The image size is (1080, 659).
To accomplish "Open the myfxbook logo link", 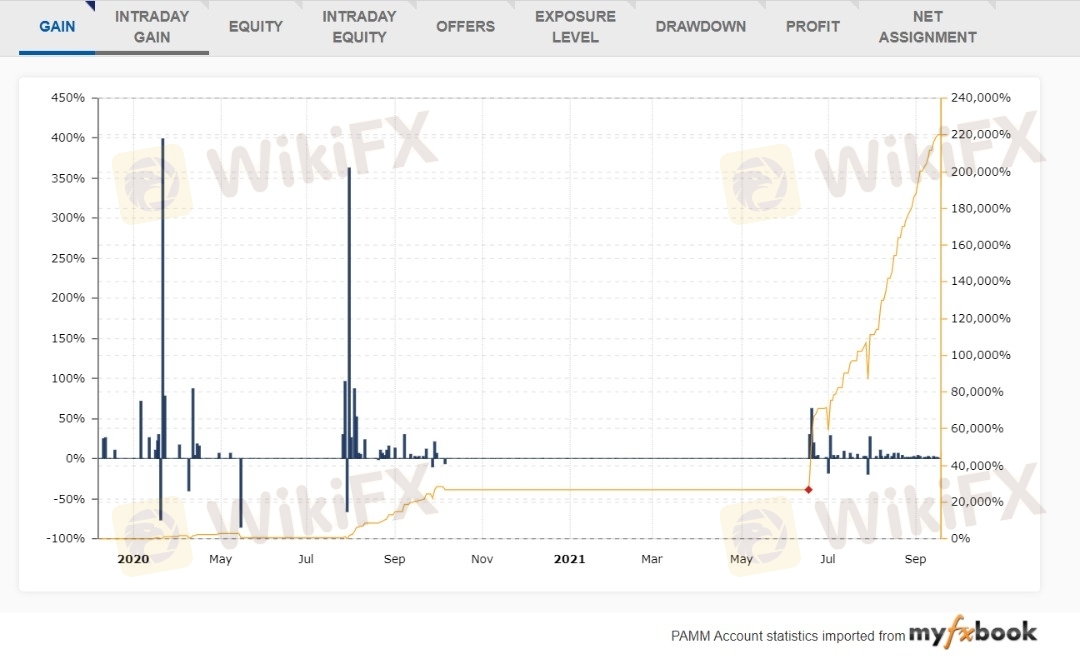I will pos(972,634).
